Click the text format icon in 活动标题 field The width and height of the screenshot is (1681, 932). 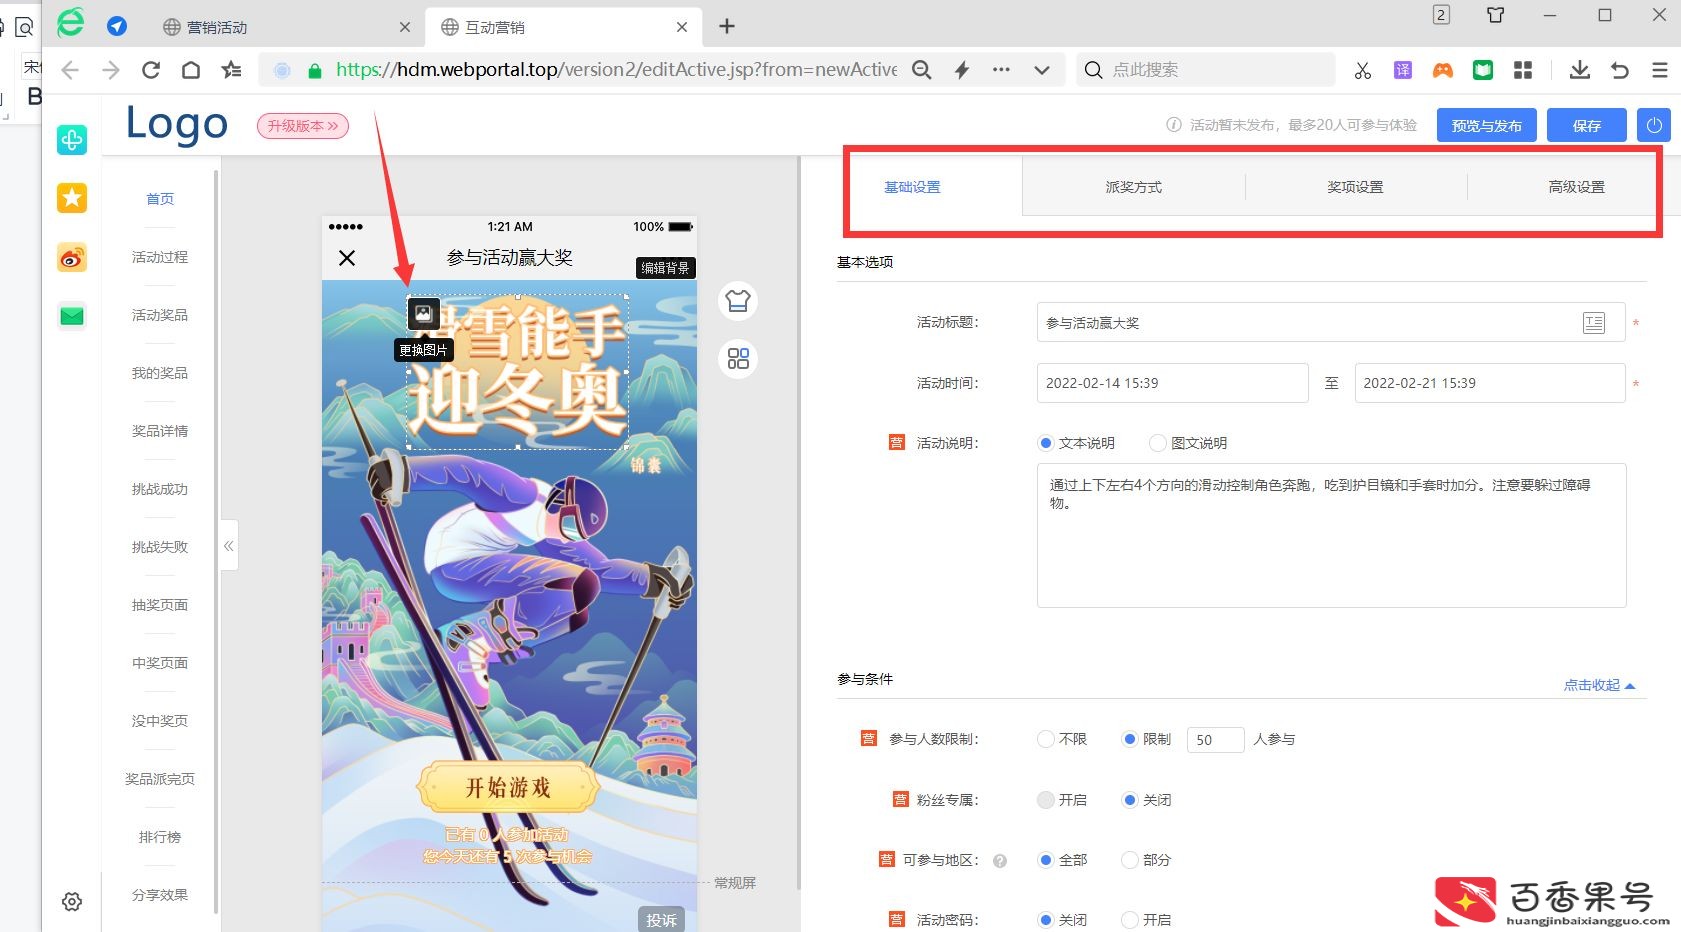click(1594, 323)
